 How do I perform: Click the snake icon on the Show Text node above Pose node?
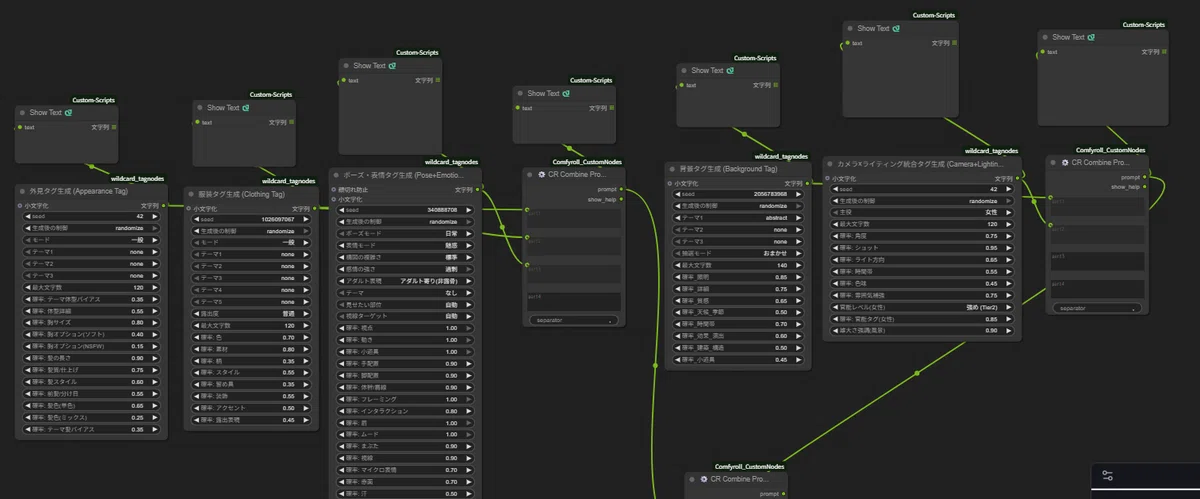(393, 66)
